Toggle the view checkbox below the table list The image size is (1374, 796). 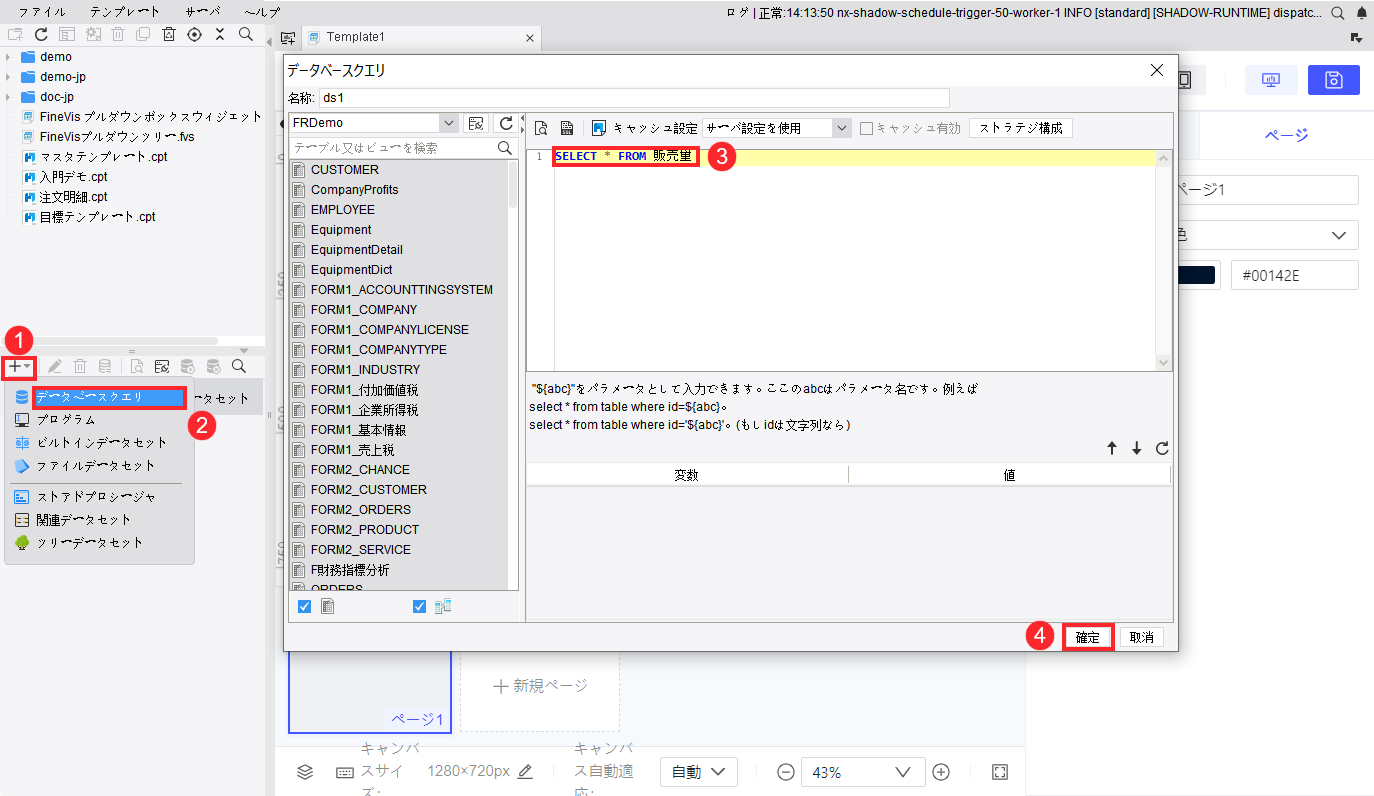(419, 606)
